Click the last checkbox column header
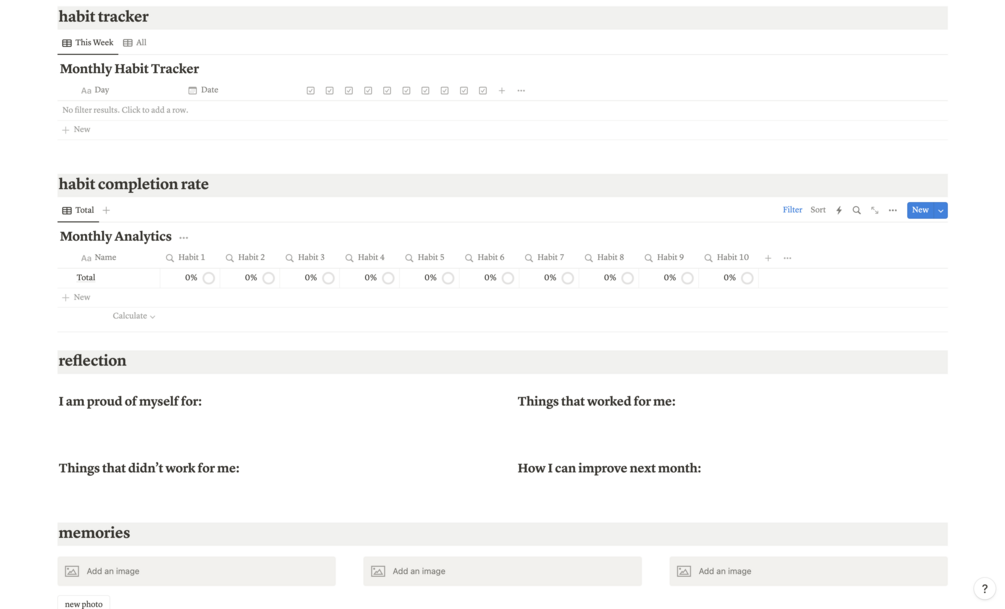1005x609 pixels. click(483, 90)
